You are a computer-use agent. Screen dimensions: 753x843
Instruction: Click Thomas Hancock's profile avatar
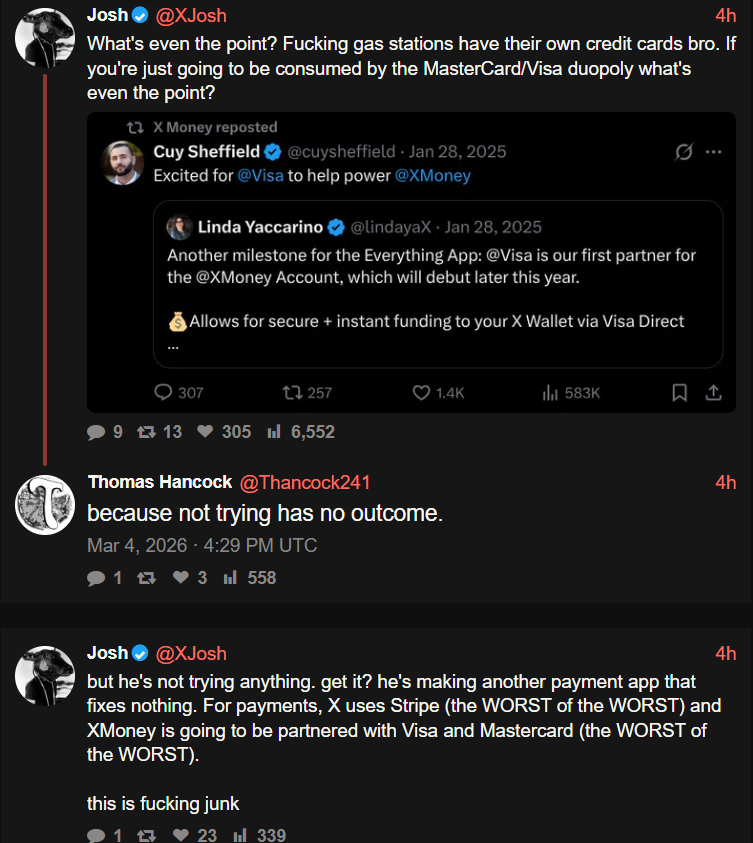tap(45, 504)
